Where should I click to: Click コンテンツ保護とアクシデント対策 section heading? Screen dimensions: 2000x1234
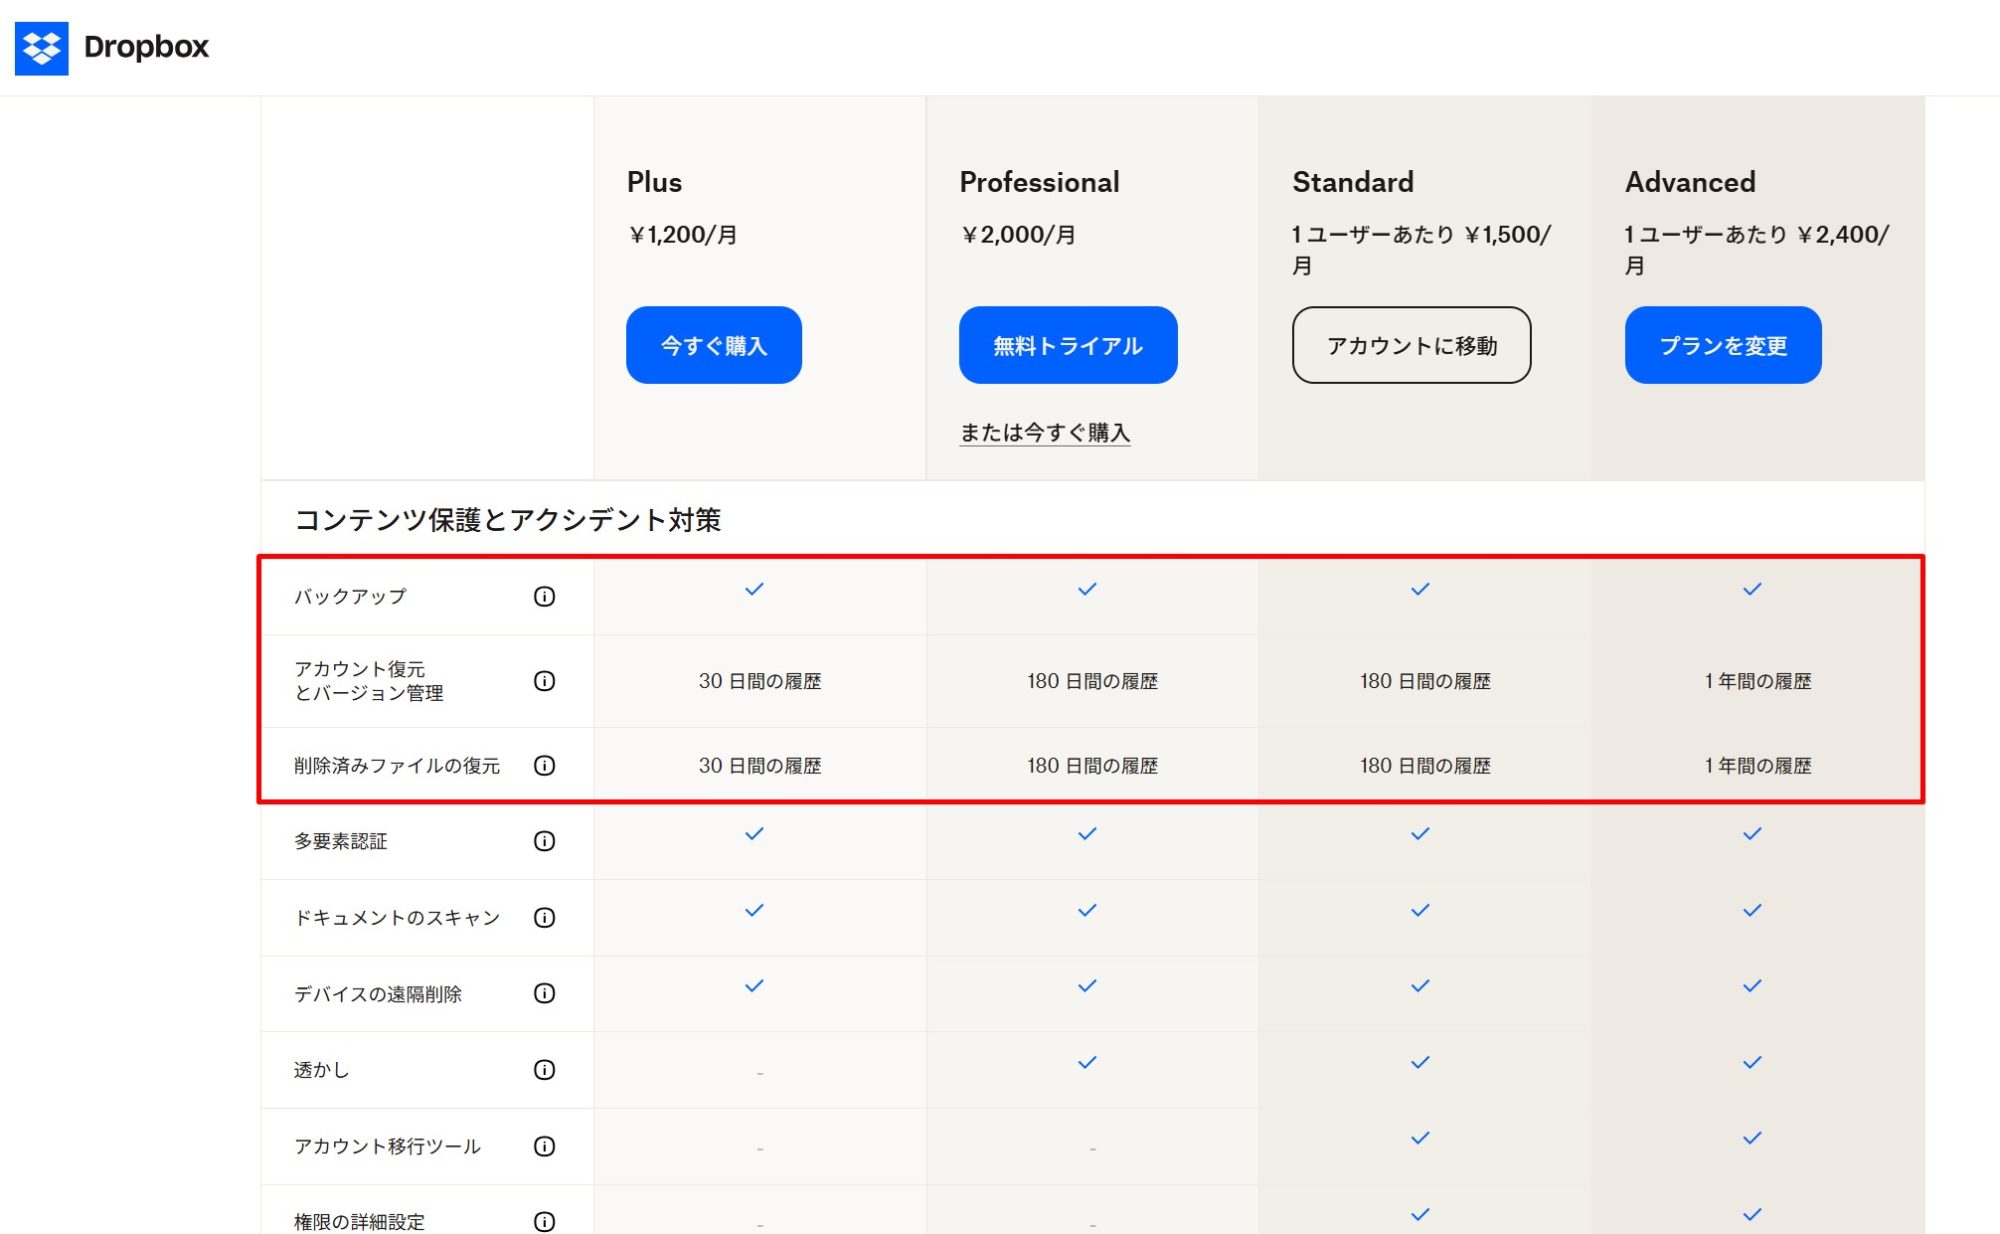[x=507, y=520]
